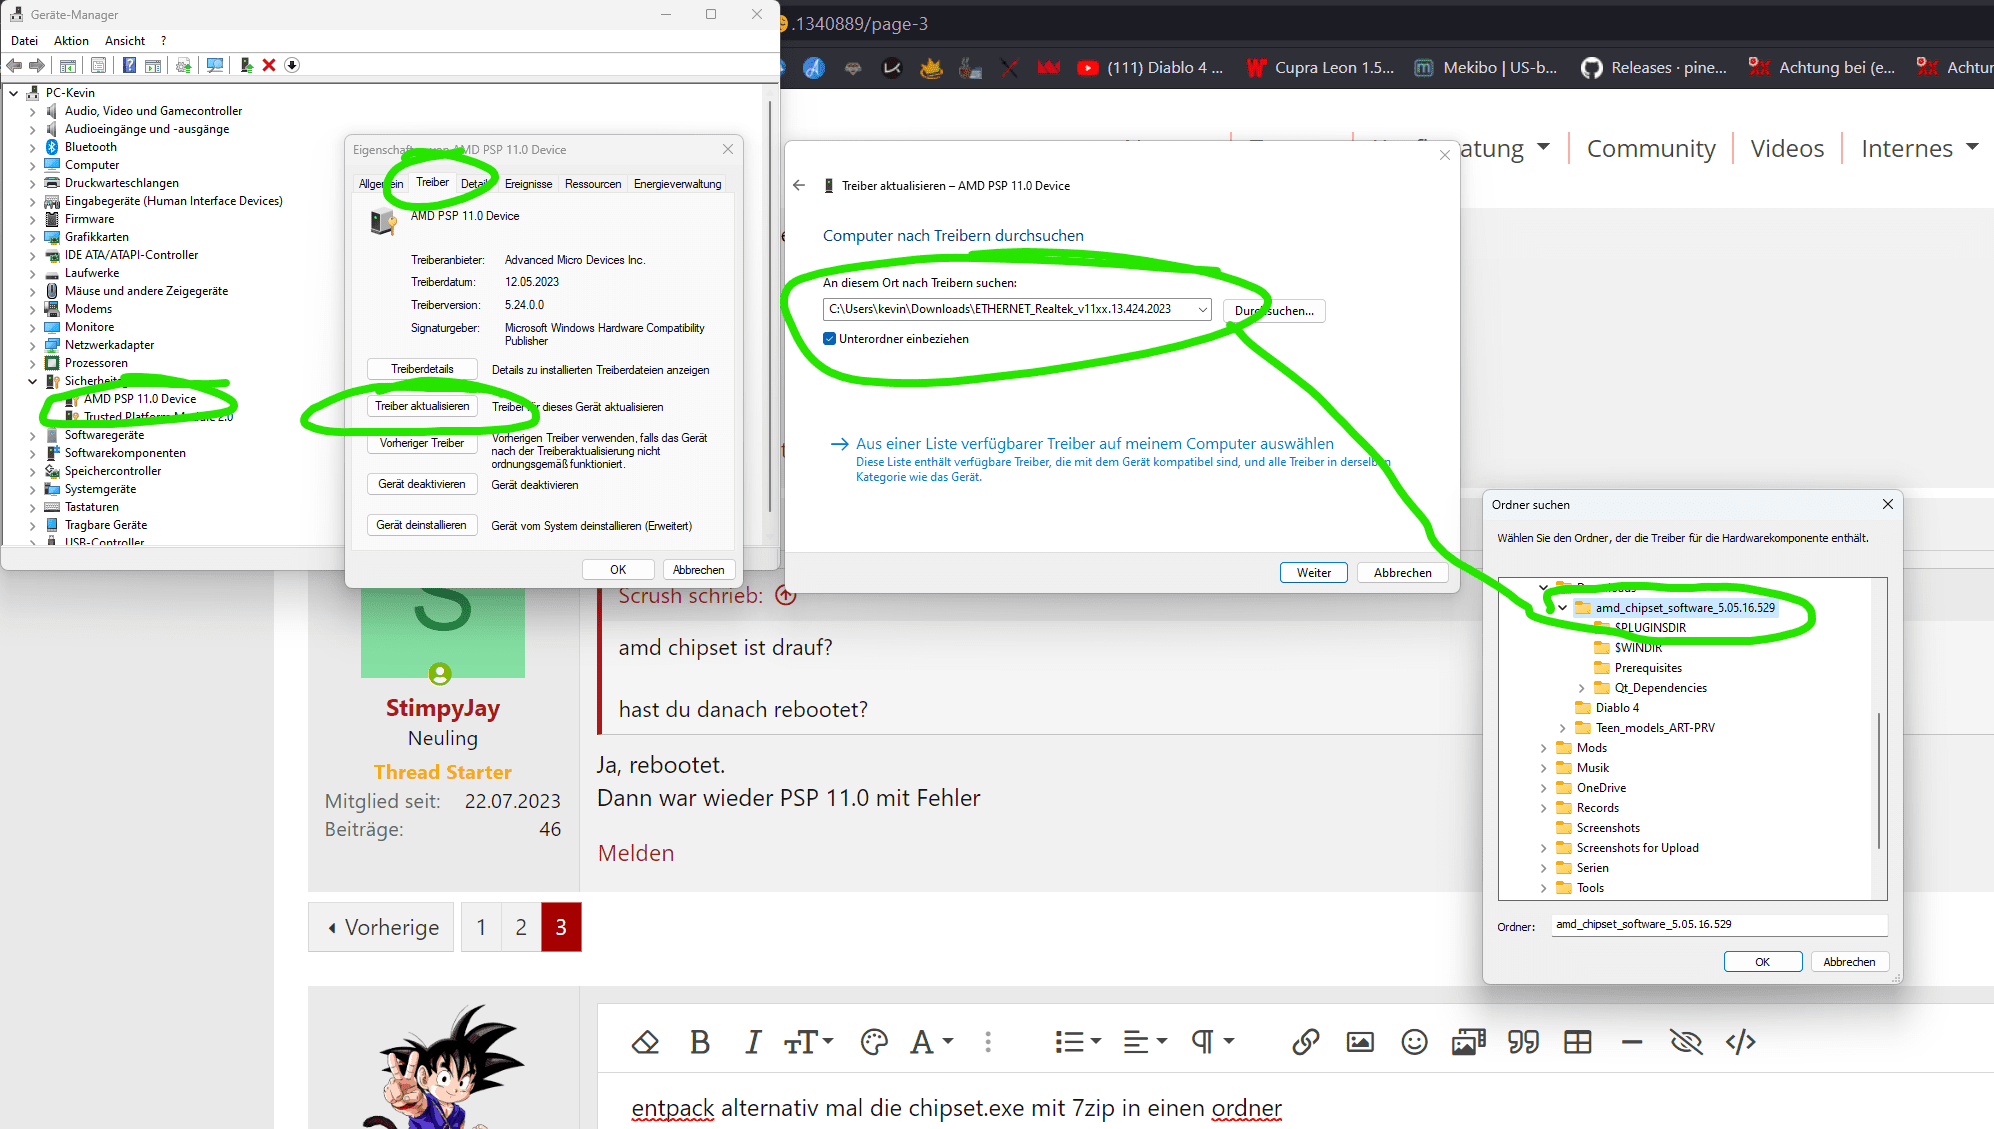Image resolution: width=1994 pixels, height=1129 pixels.
Task: Open the list style dropdown in editor
Action: [1078, 1042]
